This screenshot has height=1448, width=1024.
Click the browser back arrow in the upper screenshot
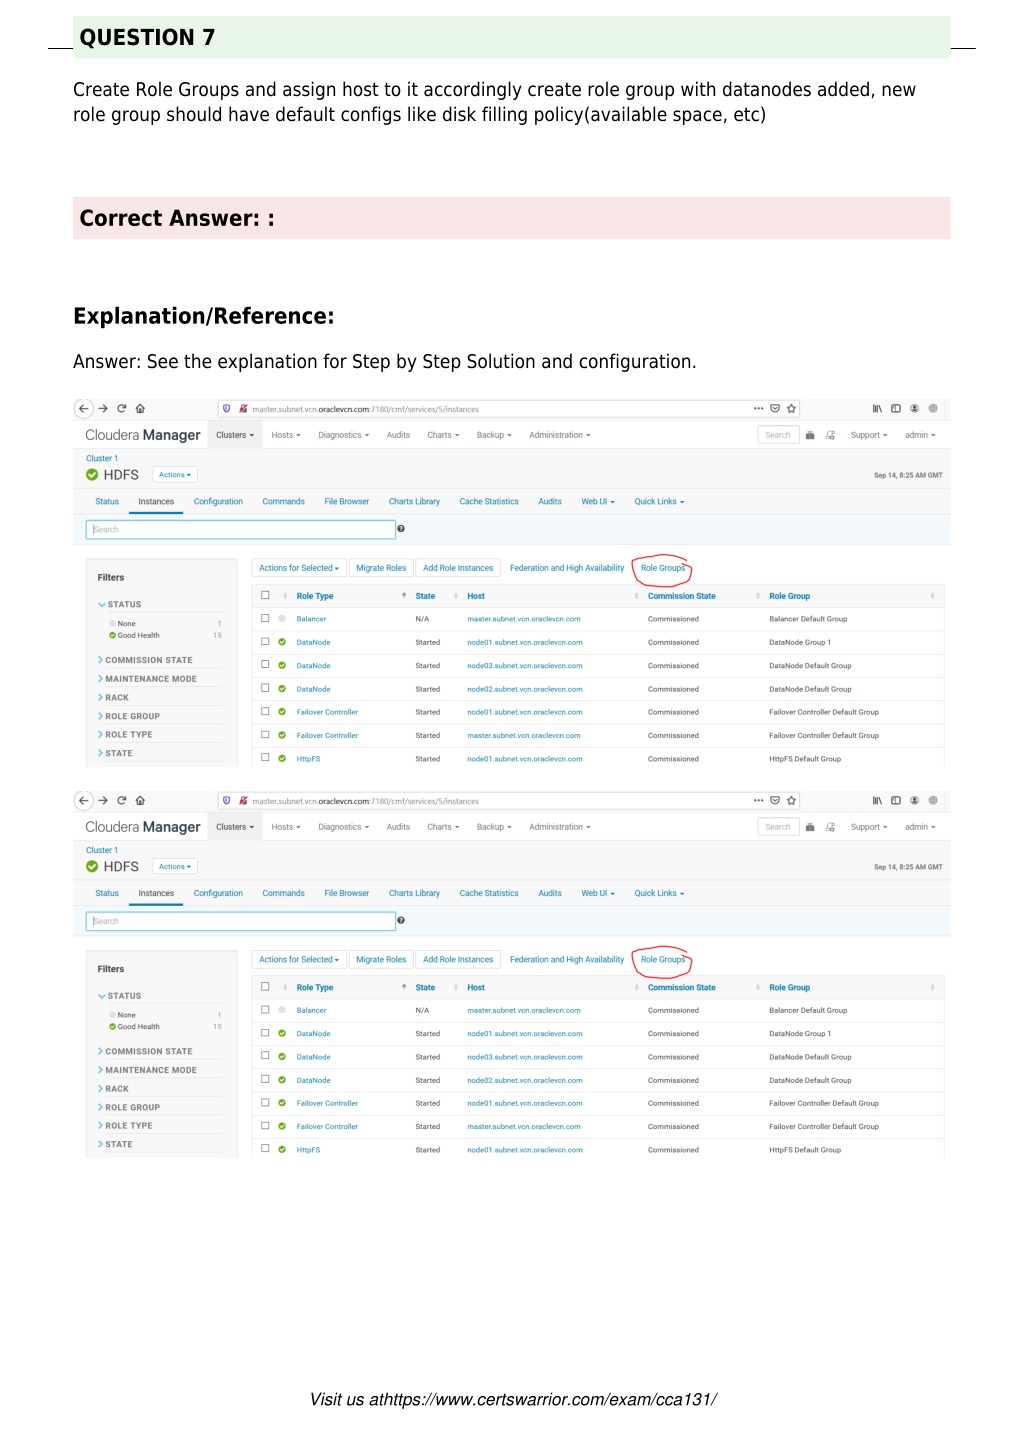(84, 408)
